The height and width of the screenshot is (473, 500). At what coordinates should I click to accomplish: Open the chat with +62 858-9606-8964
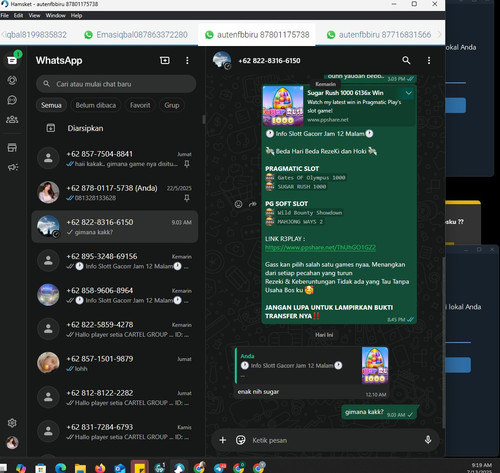point(115,295)
